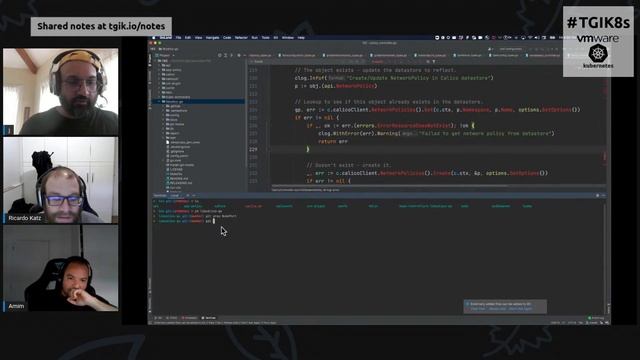Select the Local terminal session tab
640x360 pixels.
pyautogui.click(x=174, y=196)
